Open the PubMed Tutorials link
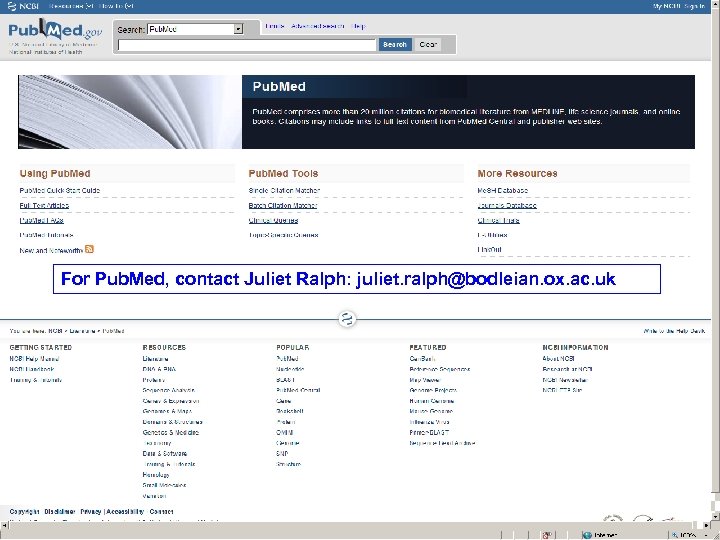This screenshot has height=540, width=720. click(x=46, y=235)
